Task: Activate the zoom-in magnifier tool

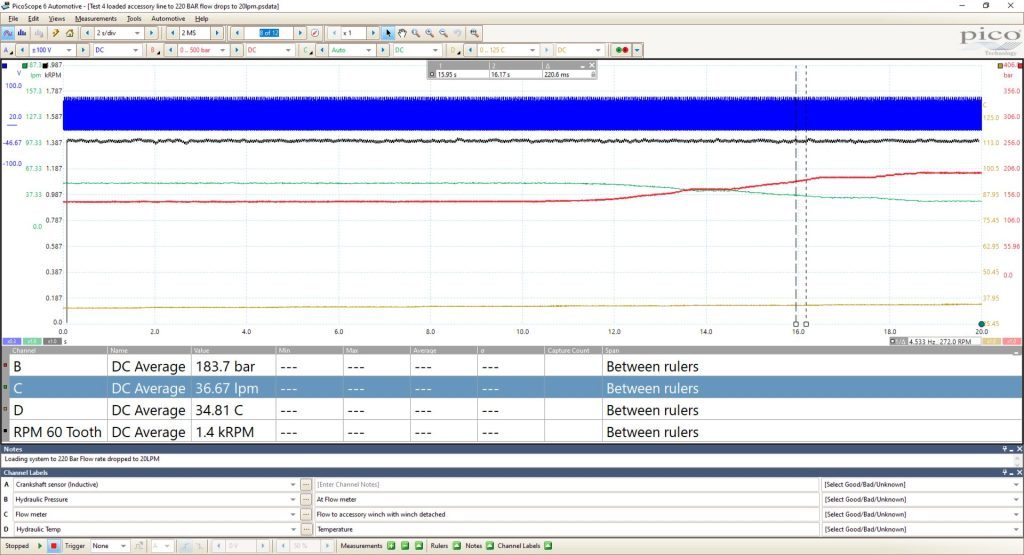Action: tap(430, 33)
